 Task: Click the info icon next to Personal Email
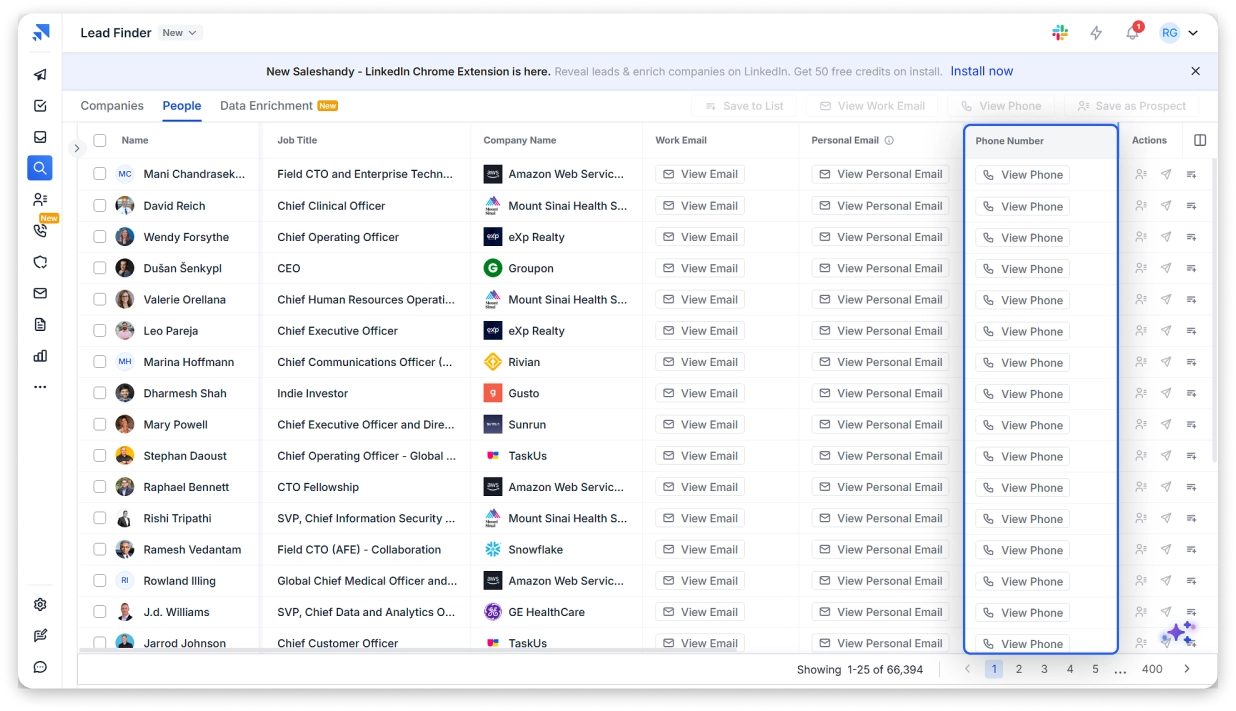889,140
